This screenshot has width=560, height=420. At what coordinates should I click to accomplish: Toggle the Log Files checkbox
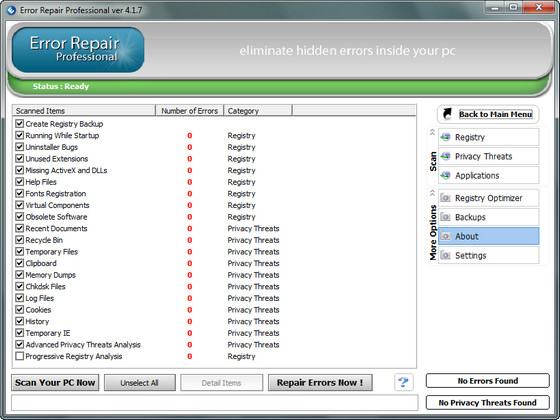(20, 298)
